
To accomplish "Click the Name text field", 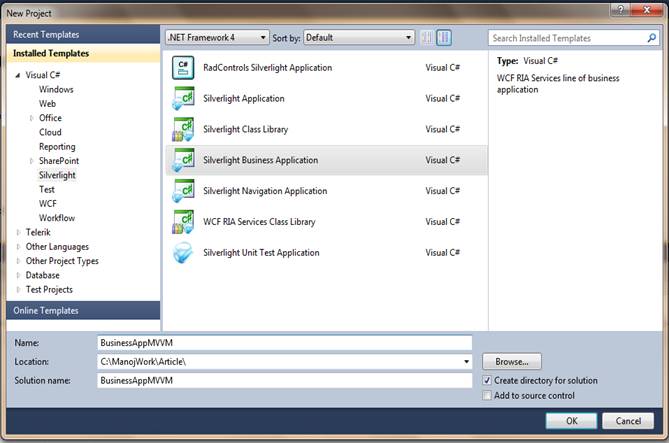I will 285,343.
